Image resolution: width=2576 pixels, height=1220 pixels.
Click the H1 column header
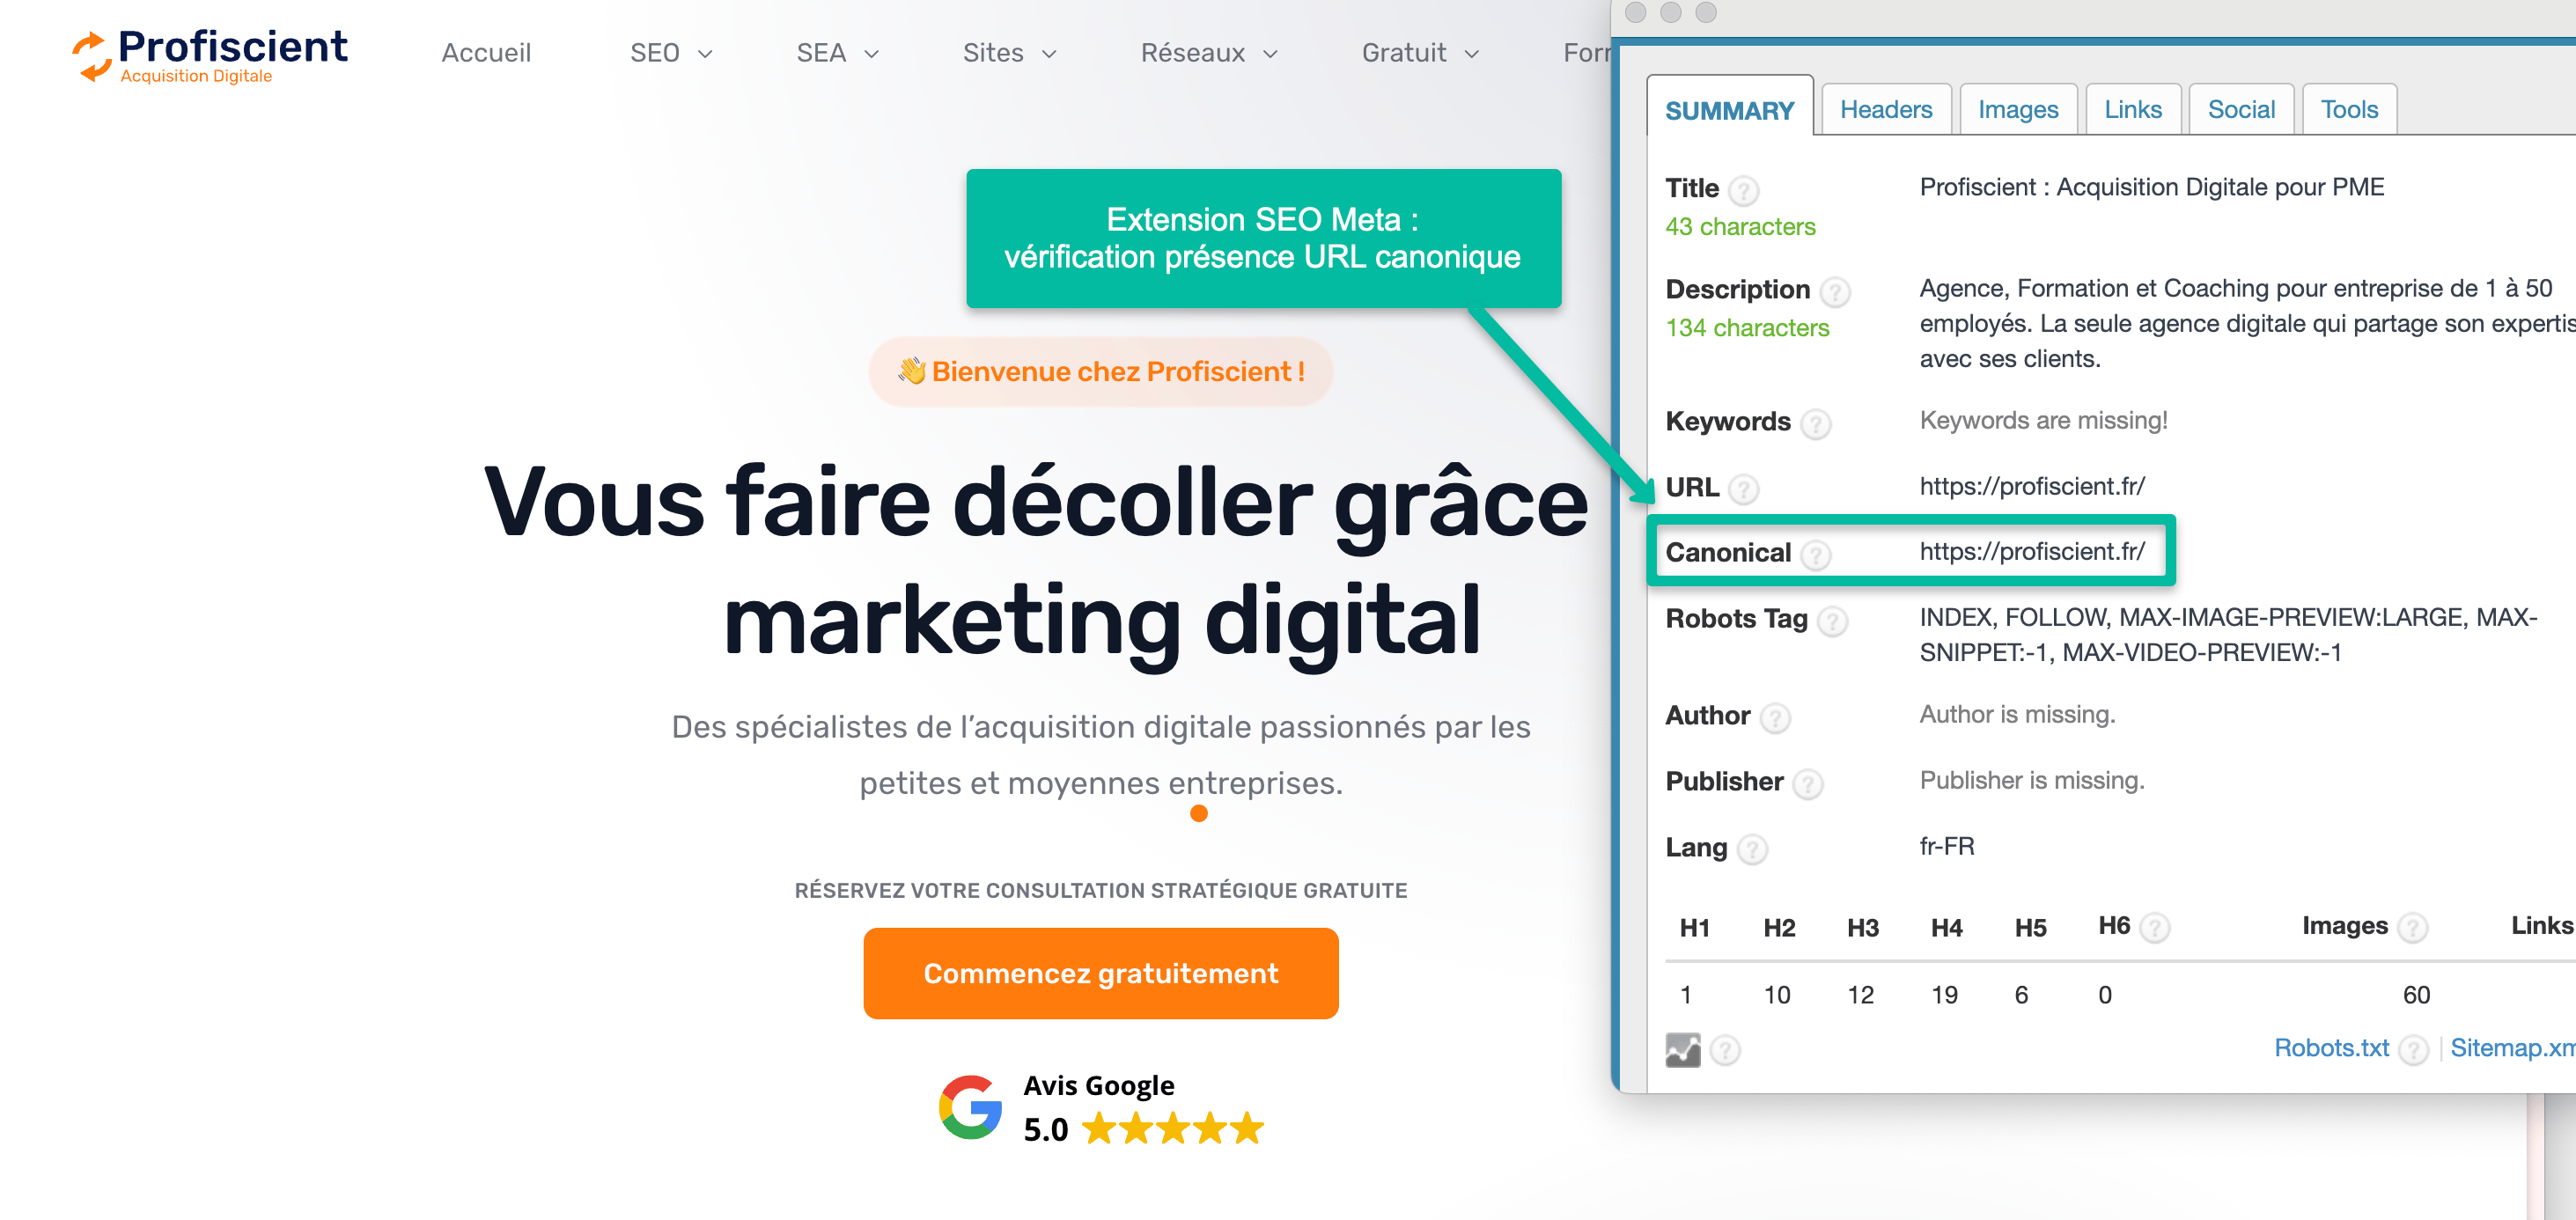[x=1694, y=928]
